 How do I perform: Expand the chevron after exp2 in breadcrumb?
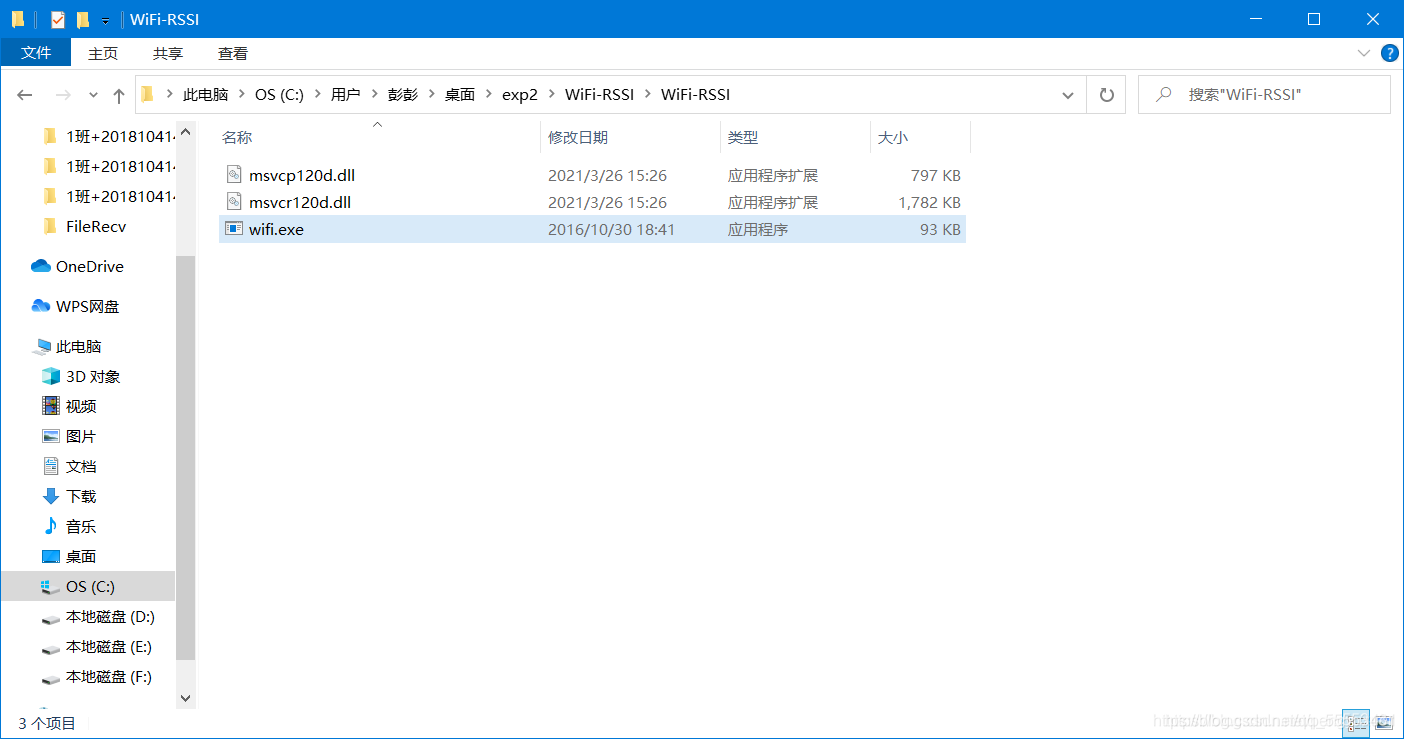click(551, 94)
